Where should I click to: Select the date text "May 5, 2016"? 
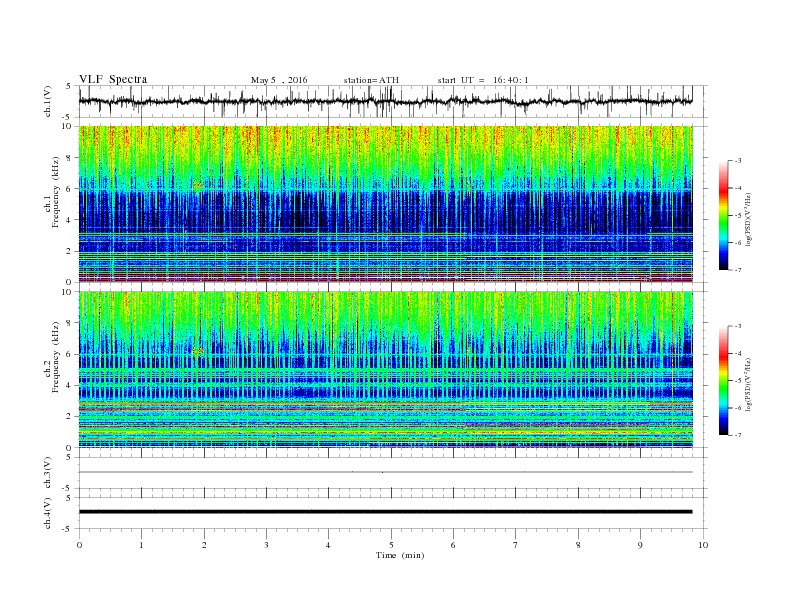[279, 80]
